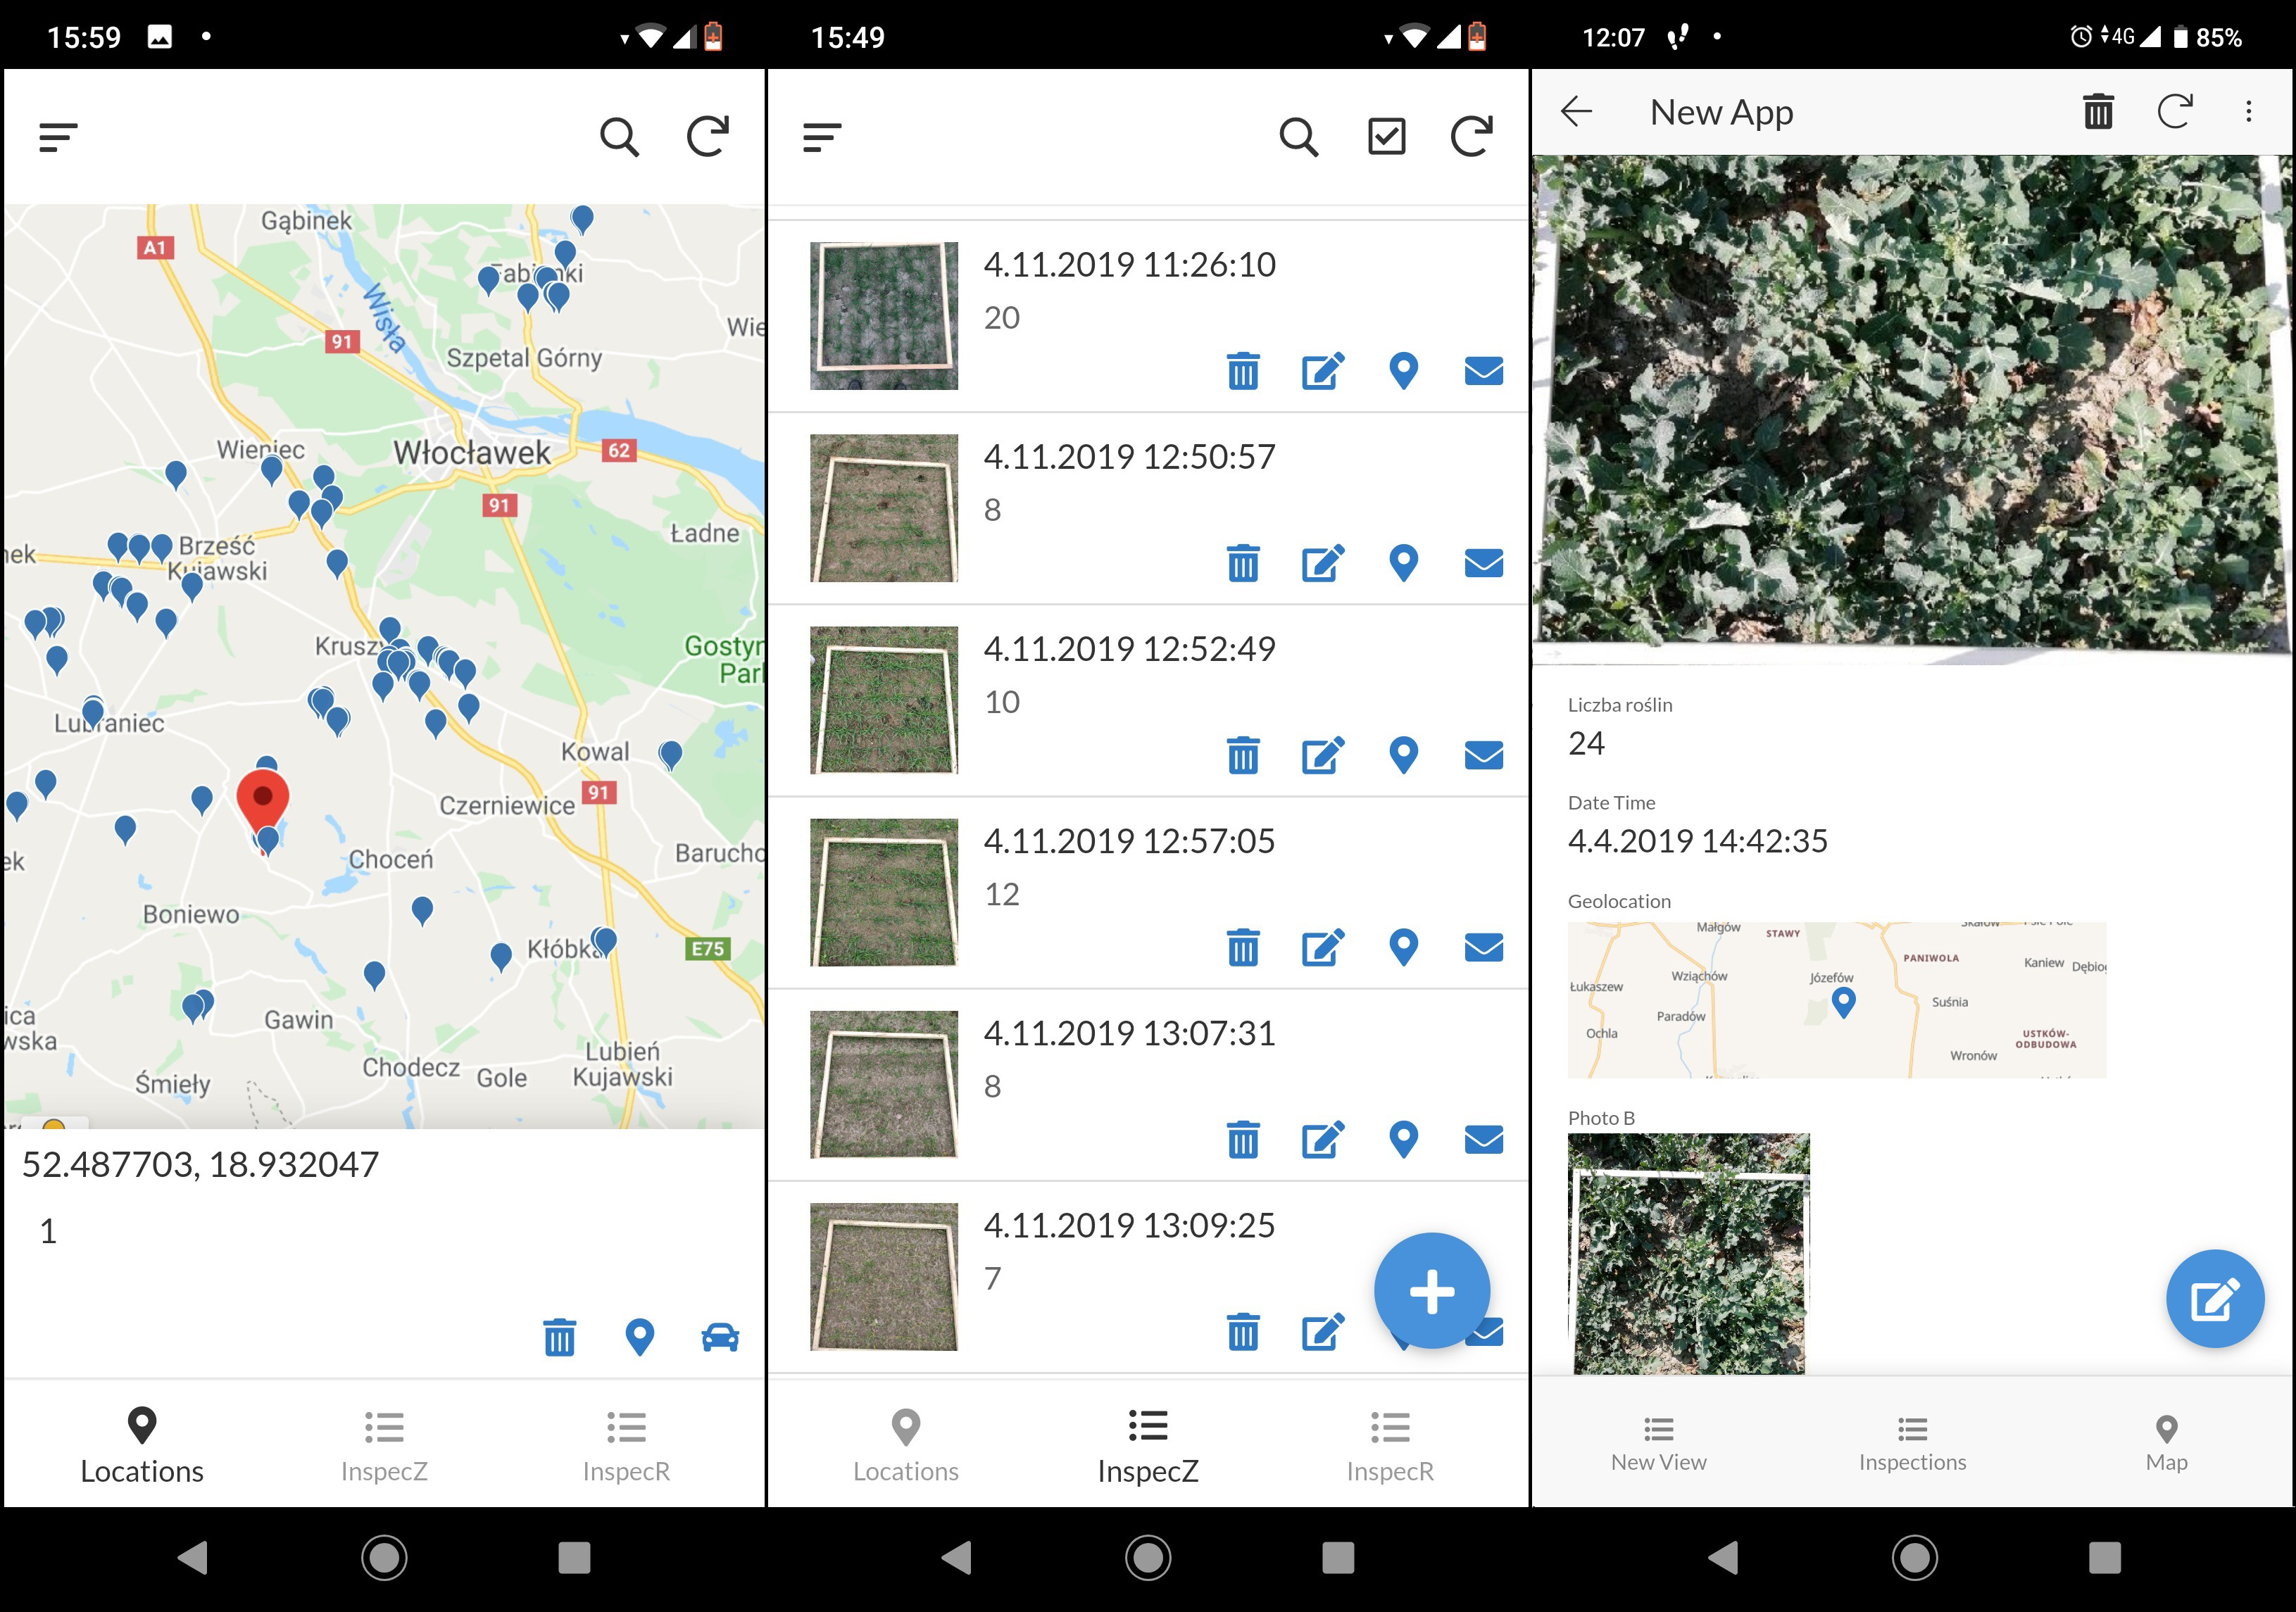
Task: Go back with the arrow beside New App
Action: pyautogui.click(x=1576, y=112)
